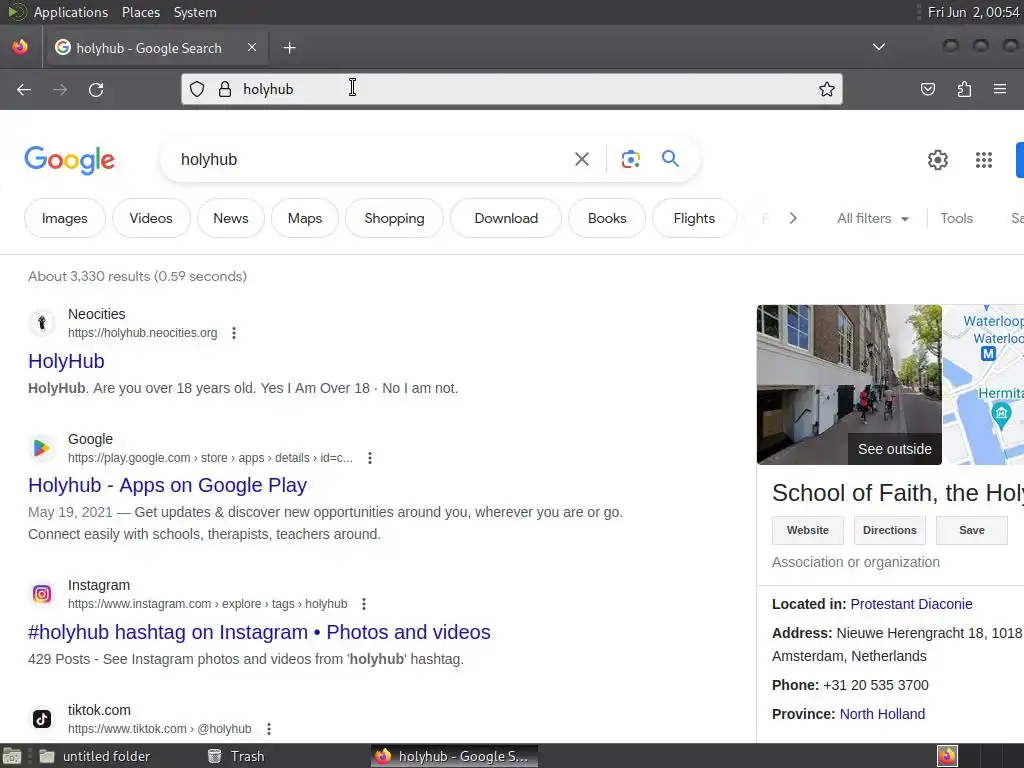Open options menu for the Google Play result

pyautogui.click(x=370, y=458)
